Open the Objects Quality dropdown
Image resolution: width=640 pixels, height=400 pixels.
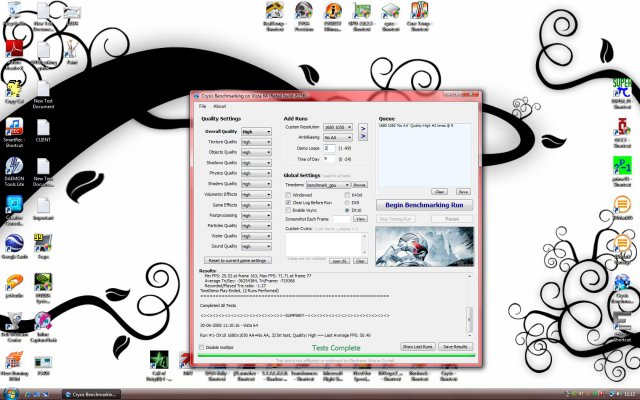pyautogui.click(x=256, y=152)
